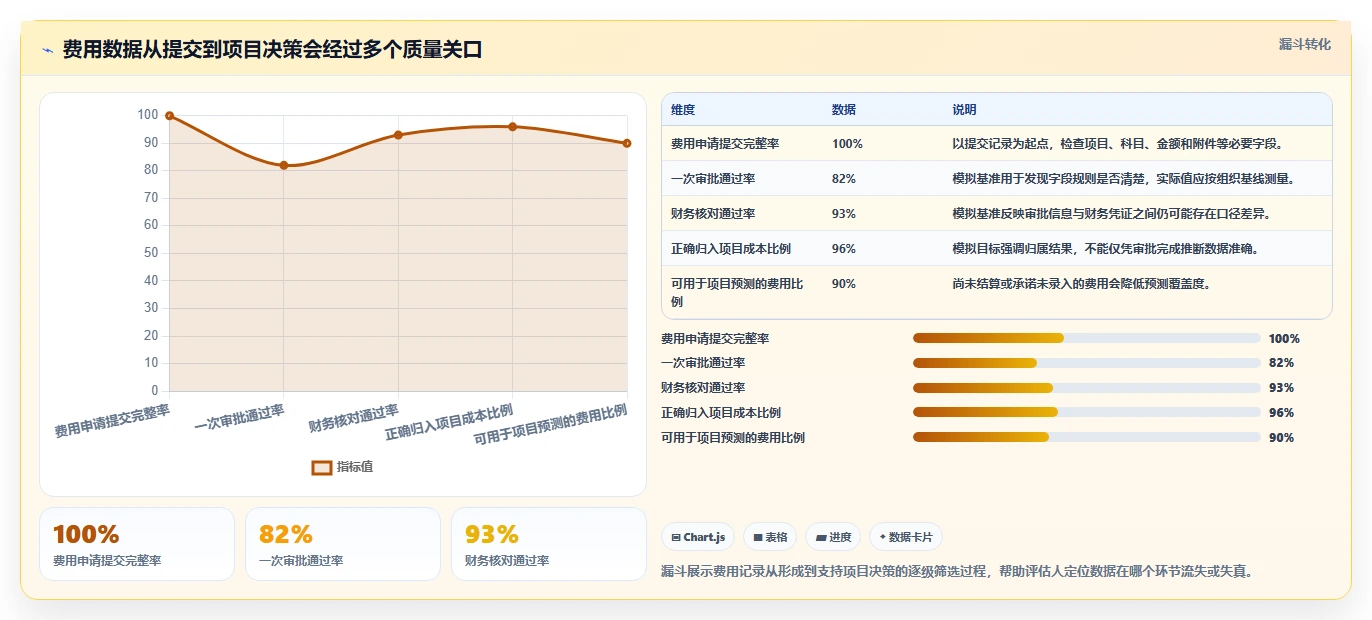Click the 正确归入项目成本比例 progress bar

click(x=1087, y=412)
